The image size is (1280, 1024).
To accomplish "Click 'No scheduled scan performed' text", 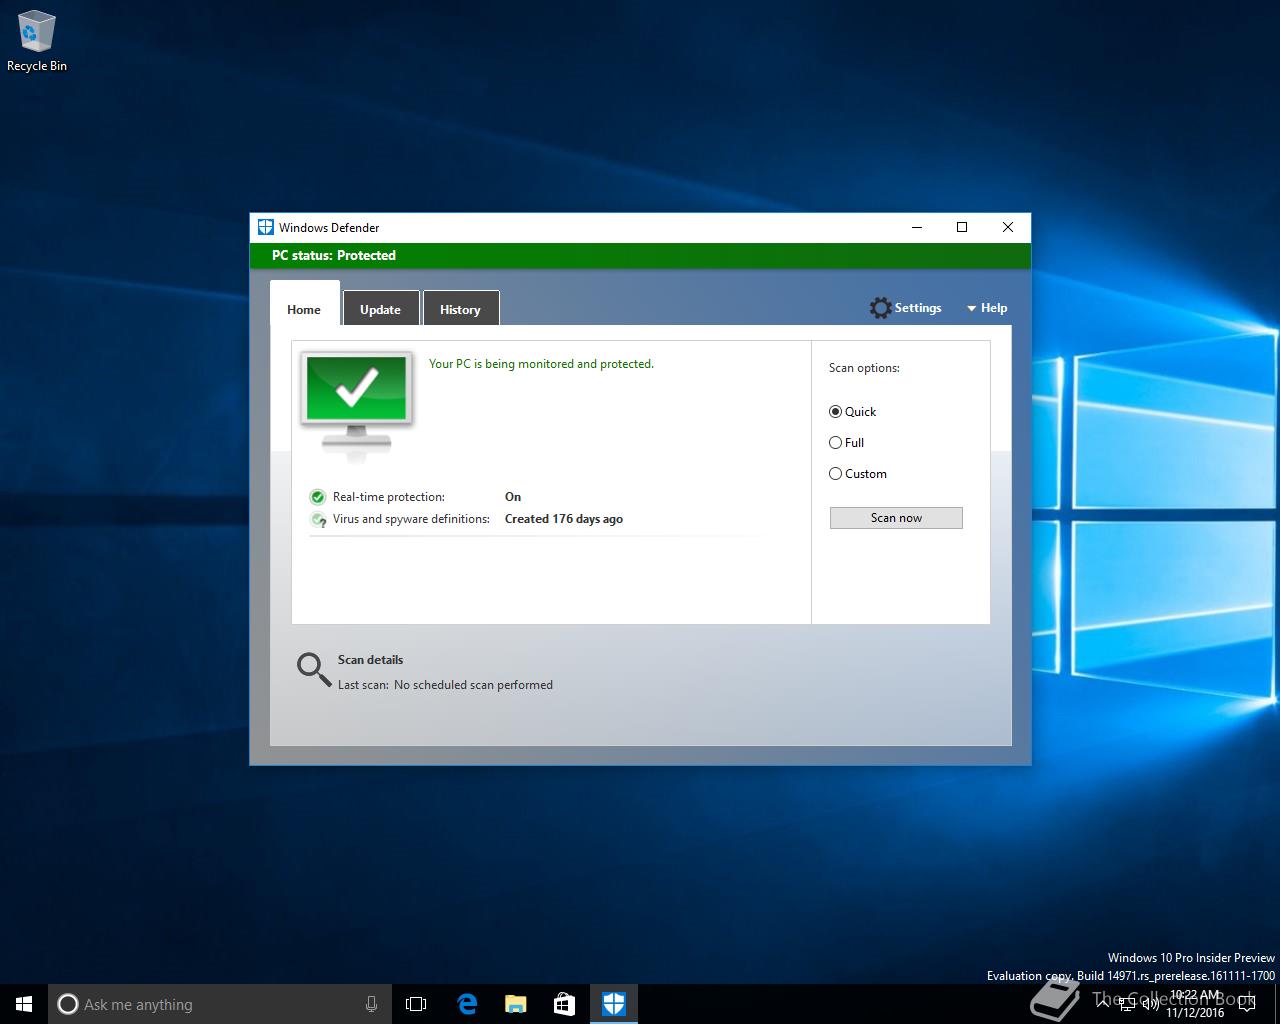I will [x=473, y=685].
